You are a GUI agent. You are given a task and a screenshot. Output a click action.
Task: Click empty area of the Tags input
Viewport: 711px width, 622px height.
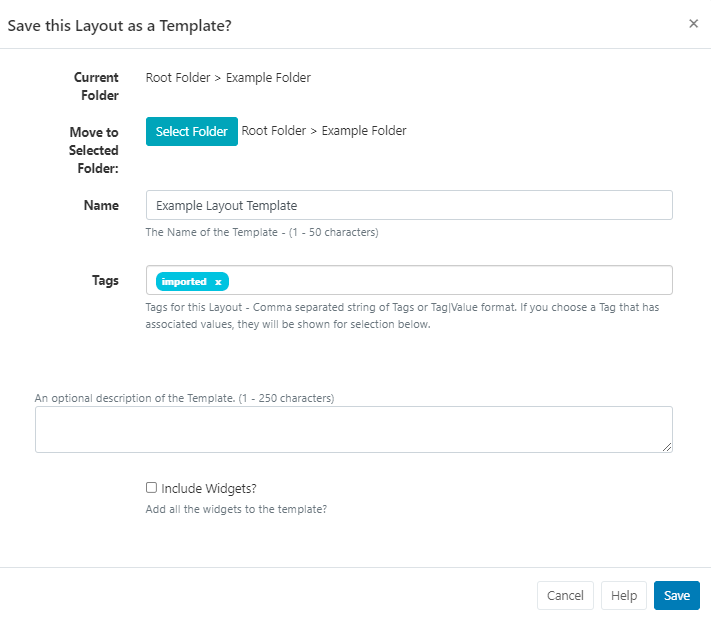pos(450,281)
